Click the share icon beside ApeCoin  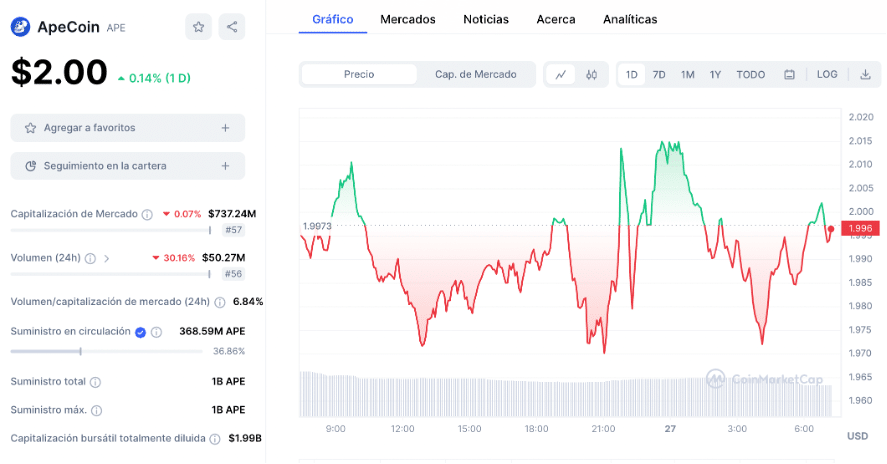(x=232, y=27)
